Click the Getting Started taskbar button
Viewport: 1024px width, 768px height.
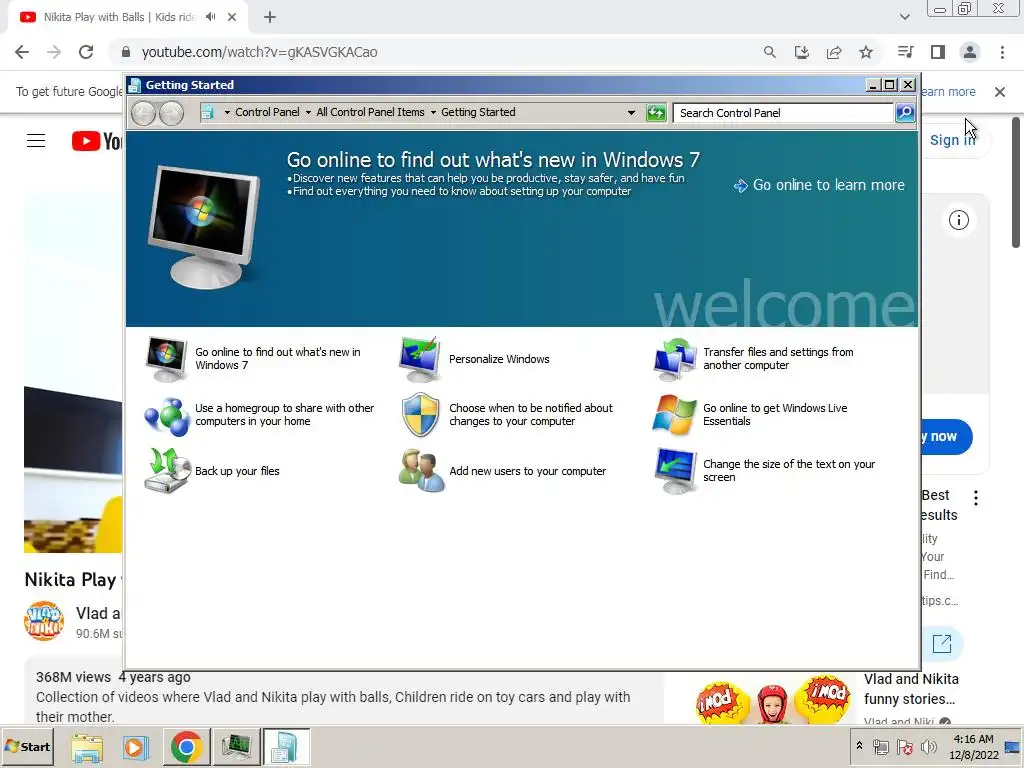286,746
